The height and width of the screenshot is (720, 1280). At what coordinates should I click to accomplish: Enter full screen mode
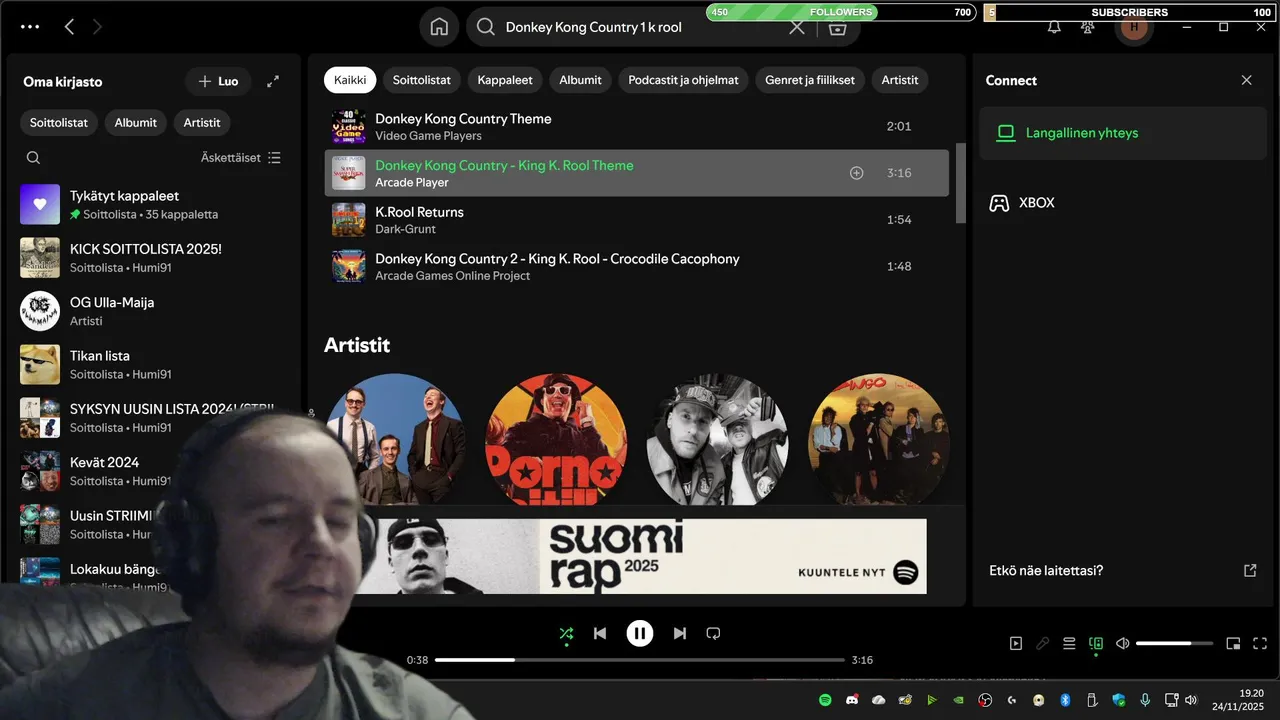1260,643
